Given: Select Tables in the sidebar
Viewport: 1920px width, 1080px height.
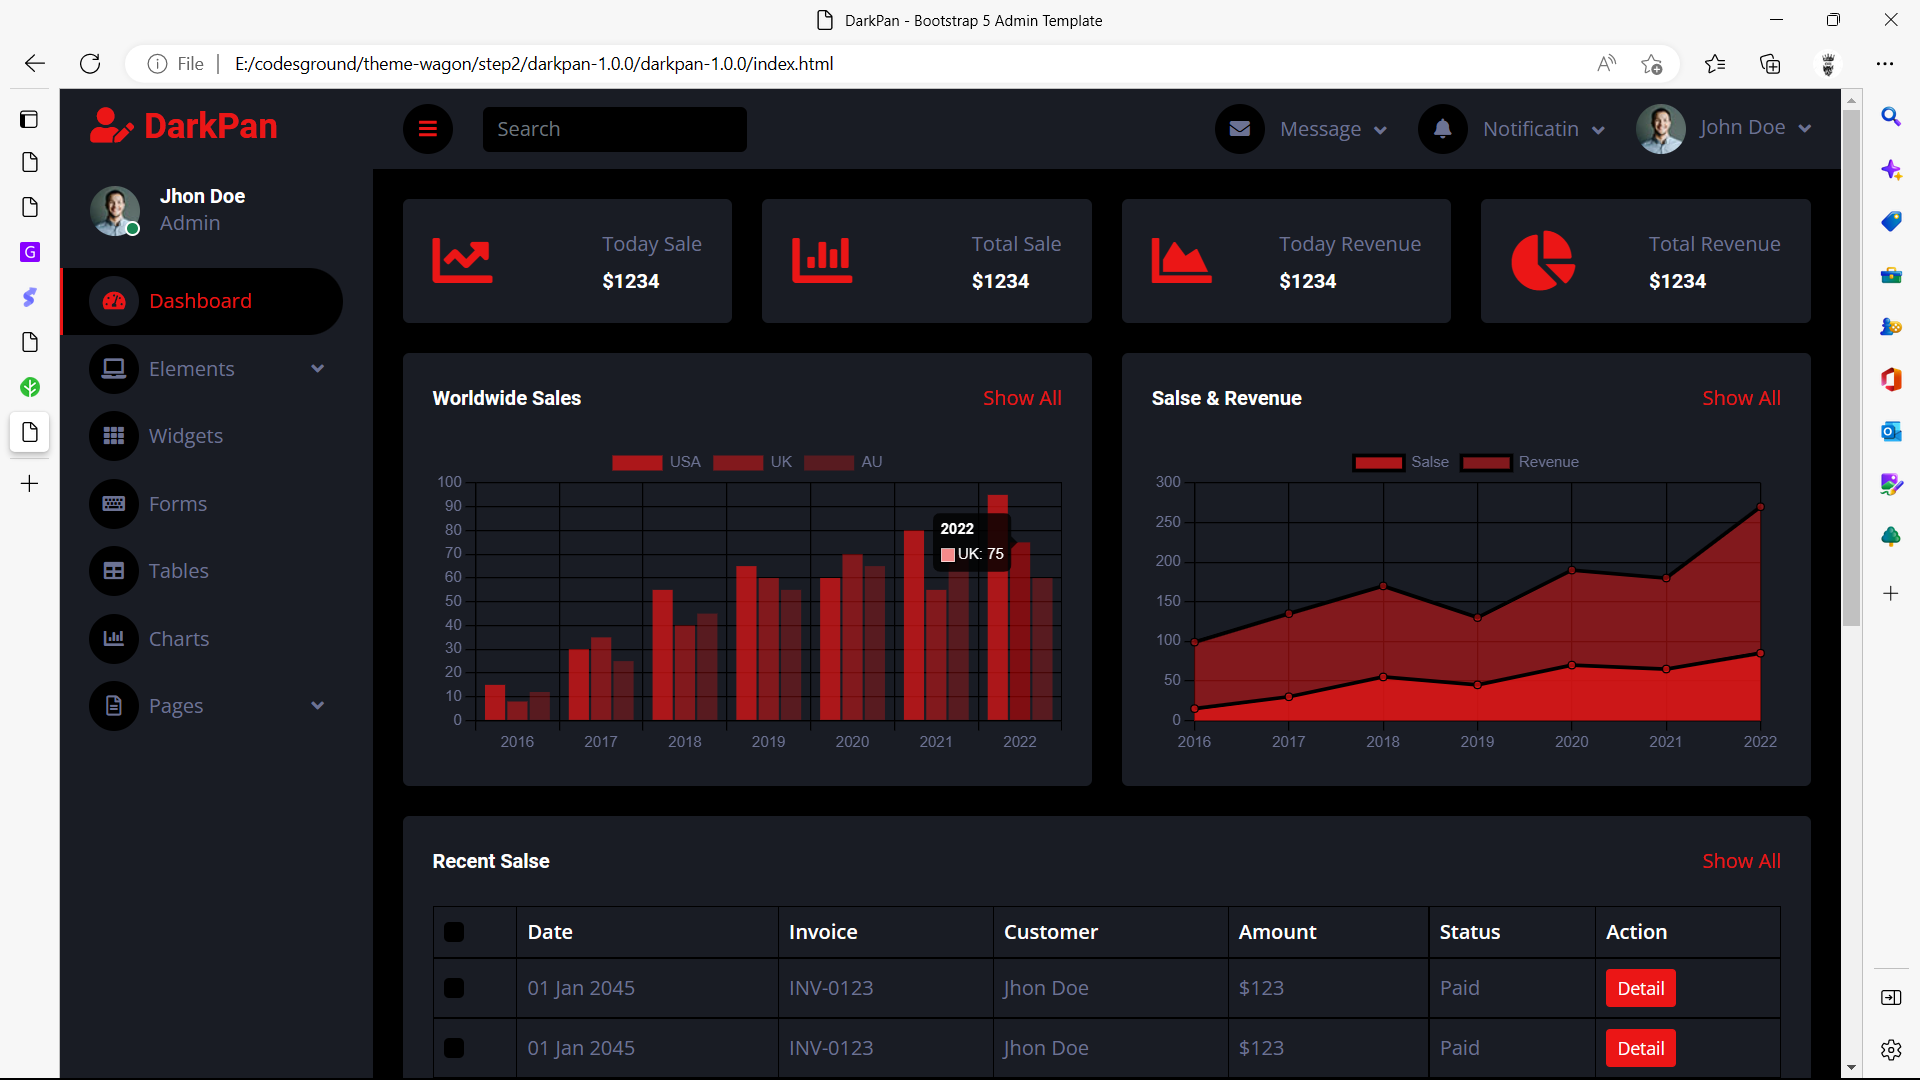Looking at the screenshot, I should 201,571.
